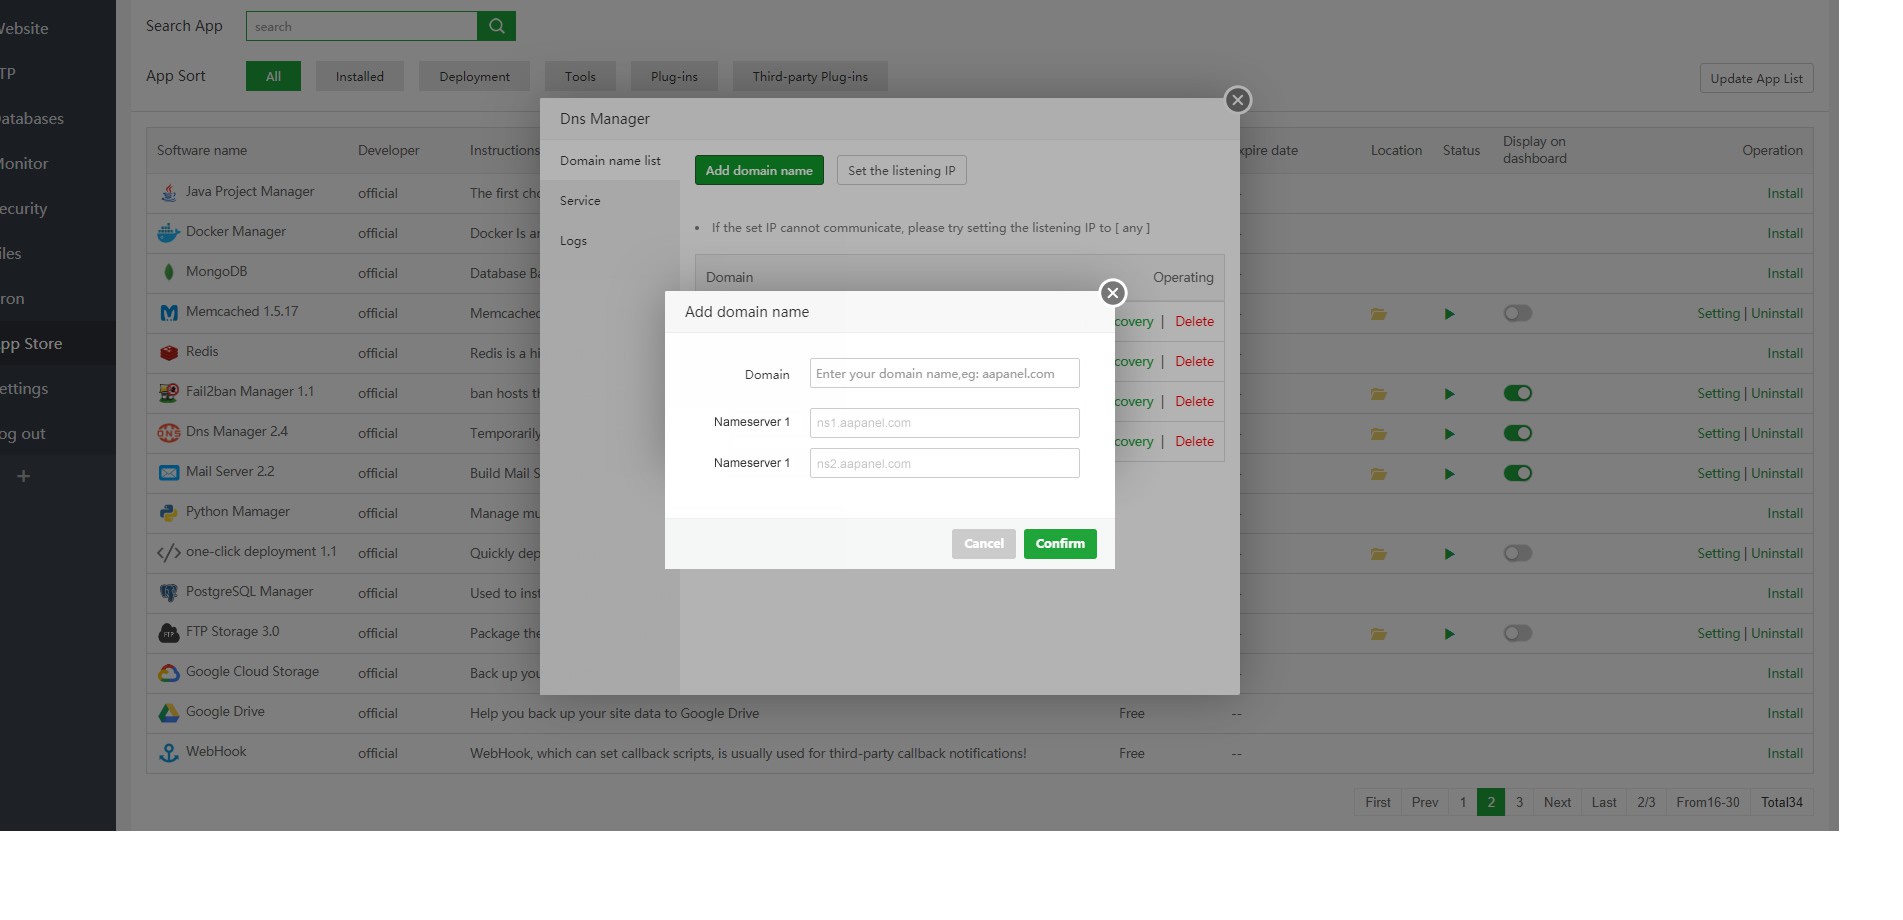Click status play icon for FTP Storage 3.0
1903x920 pixels.
[x=1449, y=634]
